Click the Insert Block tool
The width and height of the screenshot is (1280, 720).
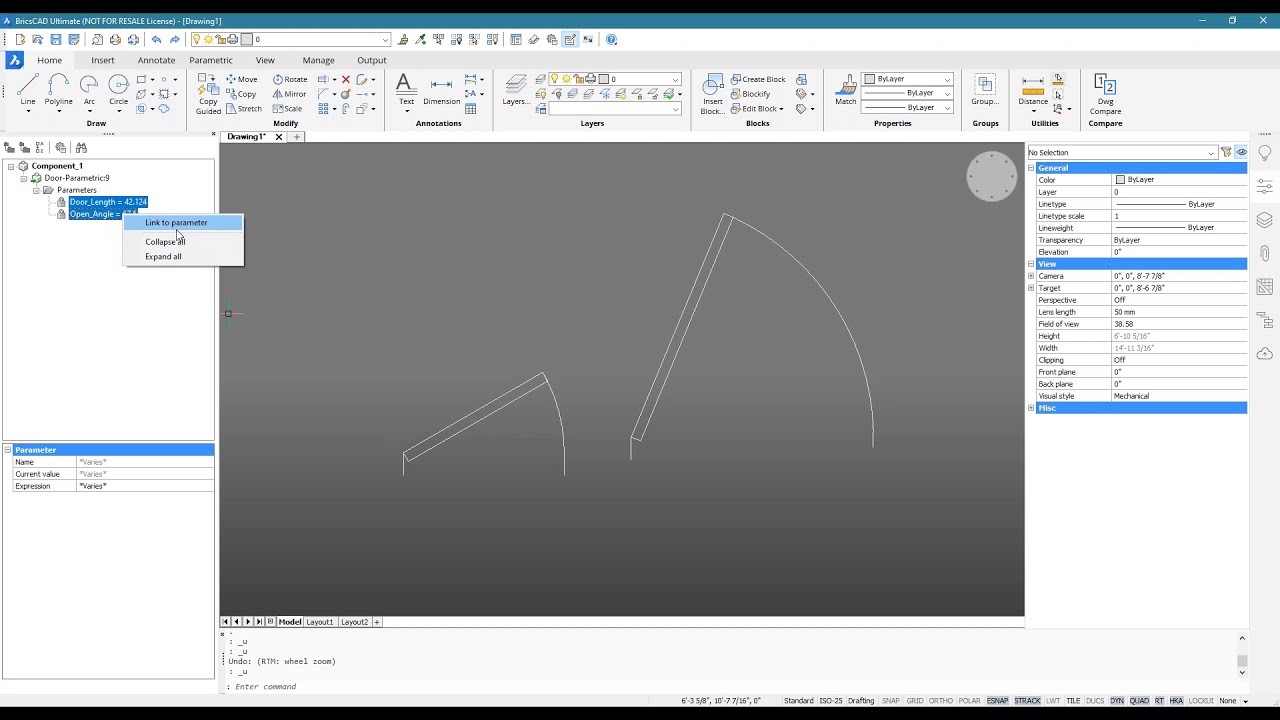click(712, 94)
